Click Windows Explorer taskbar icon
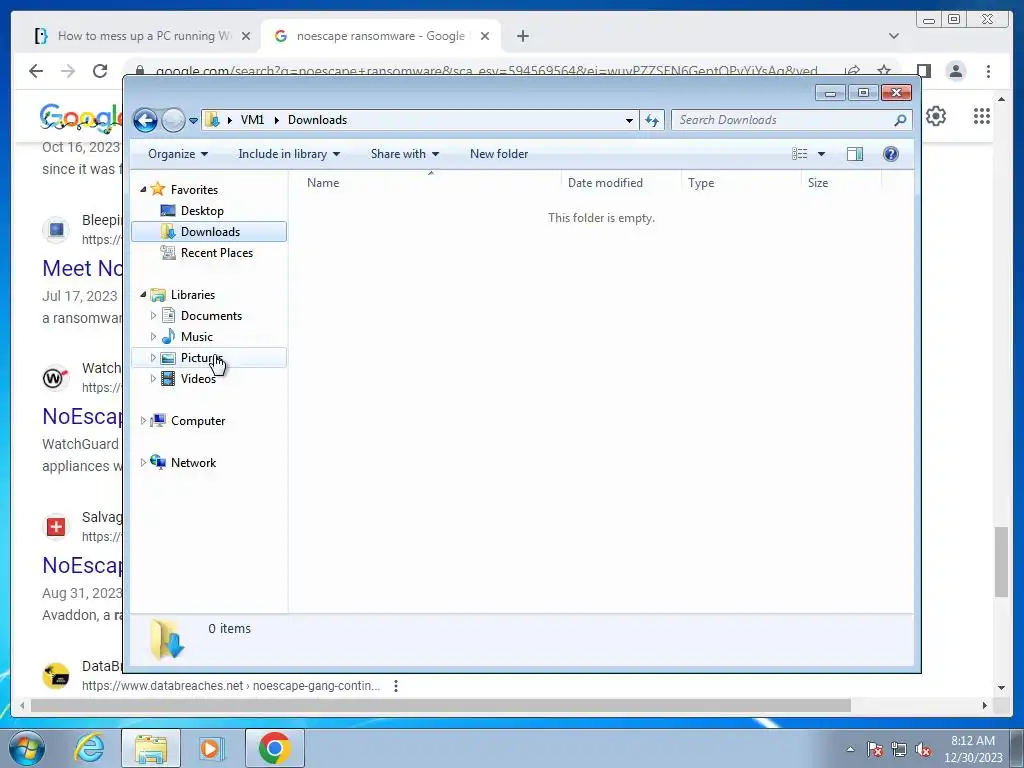1024x768 pixels. 151,748
